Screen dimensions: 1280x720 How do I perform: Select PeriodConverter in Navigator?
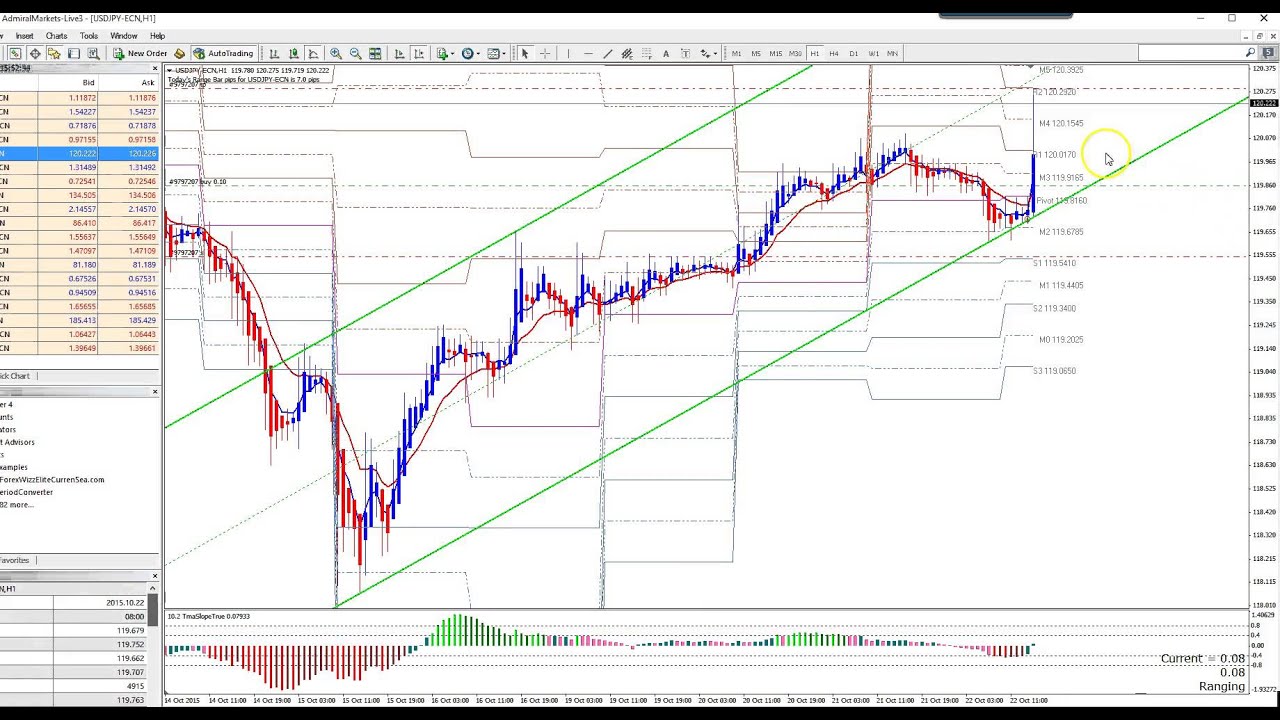click(x=27, y=492)
